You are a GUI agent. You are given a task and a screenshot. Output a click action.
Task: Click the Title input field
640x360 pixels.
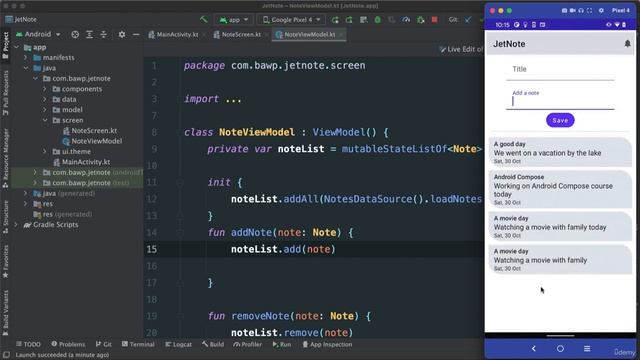point(560,70)
